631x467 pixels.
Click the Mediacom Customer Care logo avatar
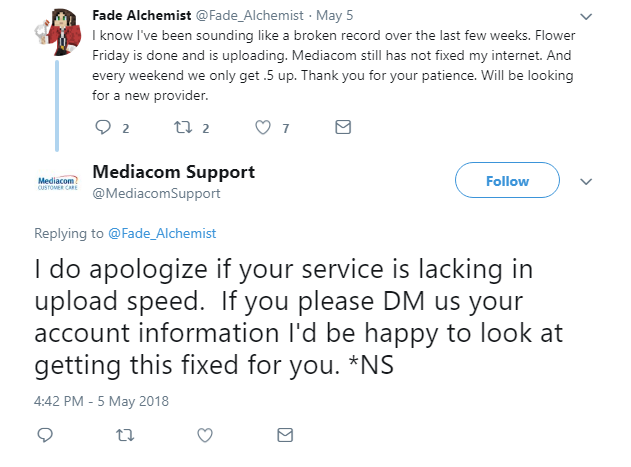point(57,182)
